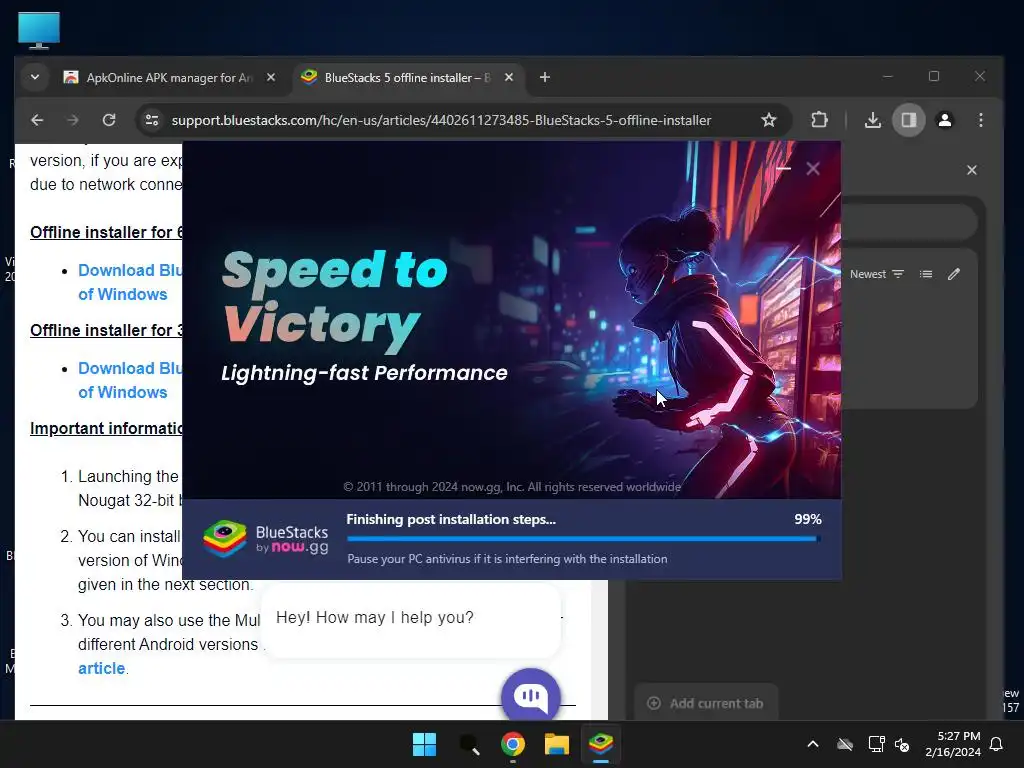Close the BlueStacks installer window

point(813,168)
